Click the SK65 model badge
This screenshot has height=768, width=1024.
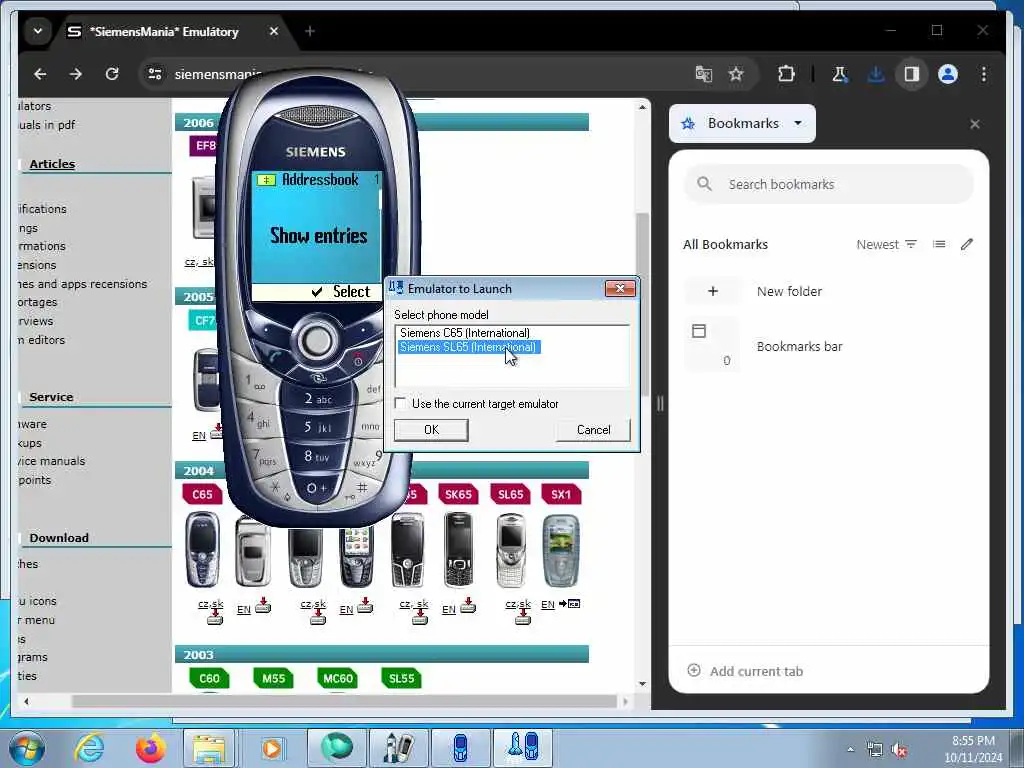click(458, 494)
